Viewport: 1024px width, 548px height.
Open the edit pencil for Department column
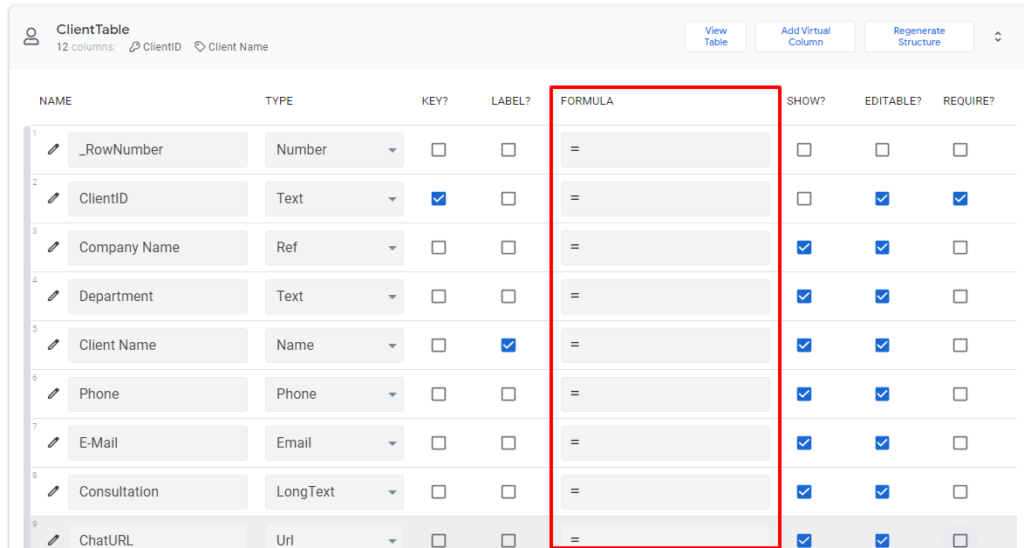tap(53, 296)
